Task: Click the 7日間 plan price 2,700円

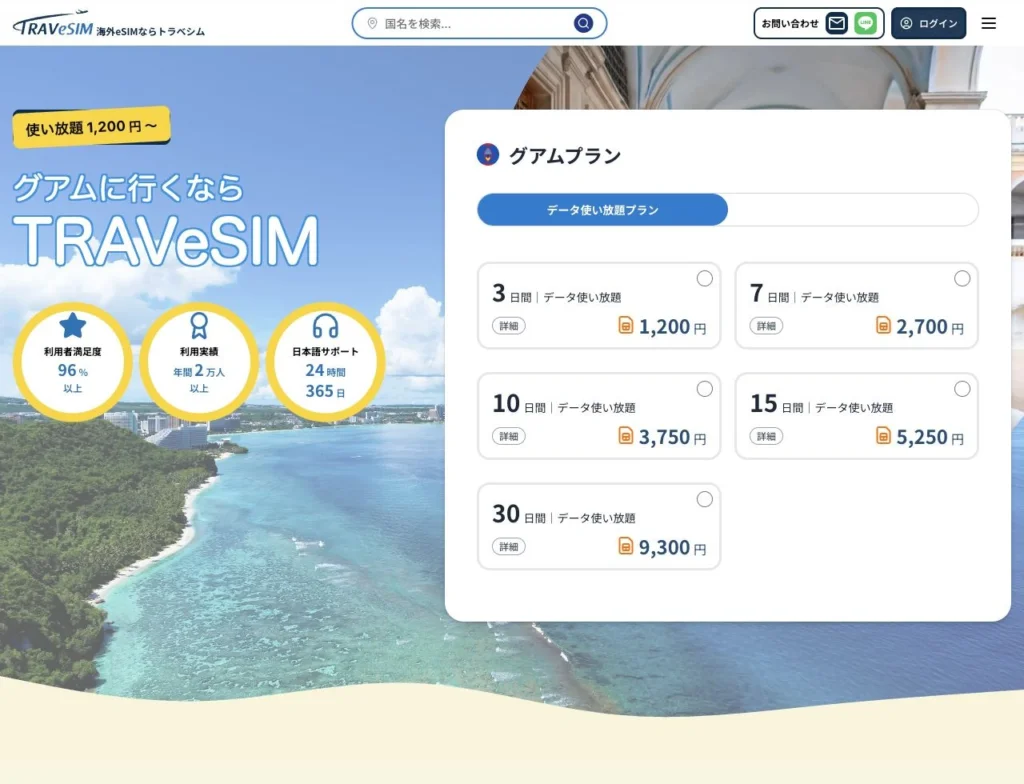Action: point(930,326)
